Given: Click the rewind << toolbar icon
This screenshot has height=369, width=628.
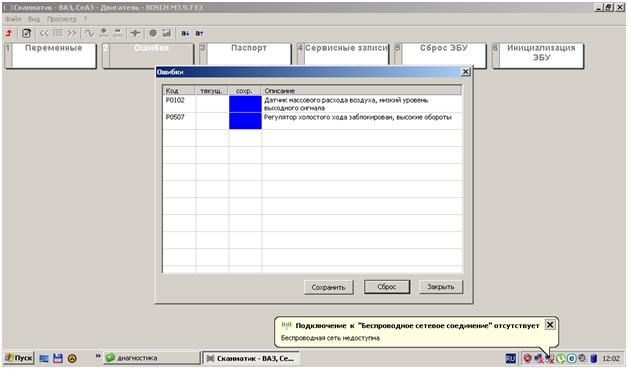Looking at the screenshot, I should click(x=44, y=33).
